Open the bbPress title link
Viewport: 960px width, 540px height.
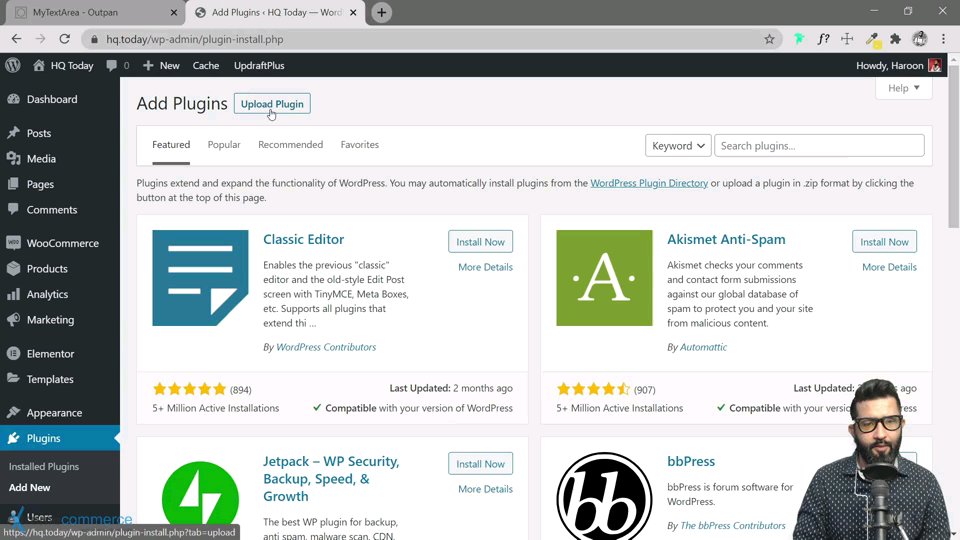[691, 461]
